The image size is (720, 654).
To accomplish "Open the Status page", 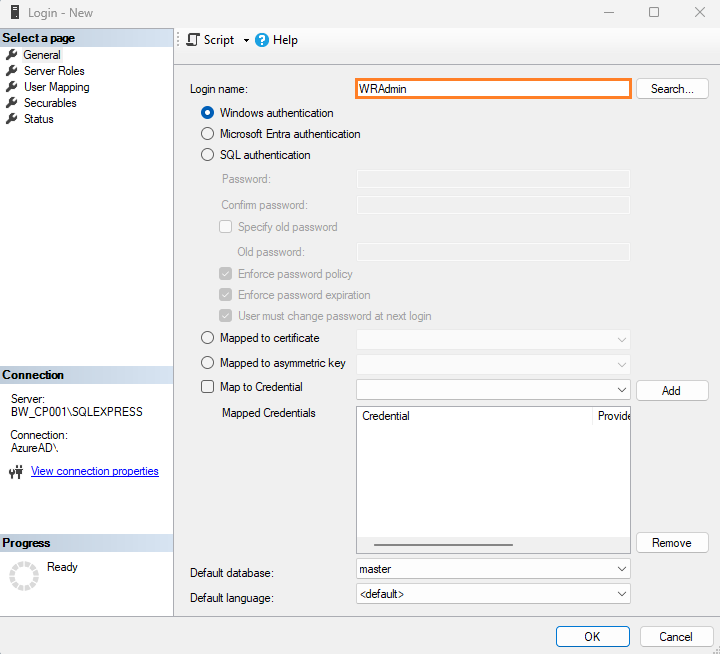I will click(39, 118).
